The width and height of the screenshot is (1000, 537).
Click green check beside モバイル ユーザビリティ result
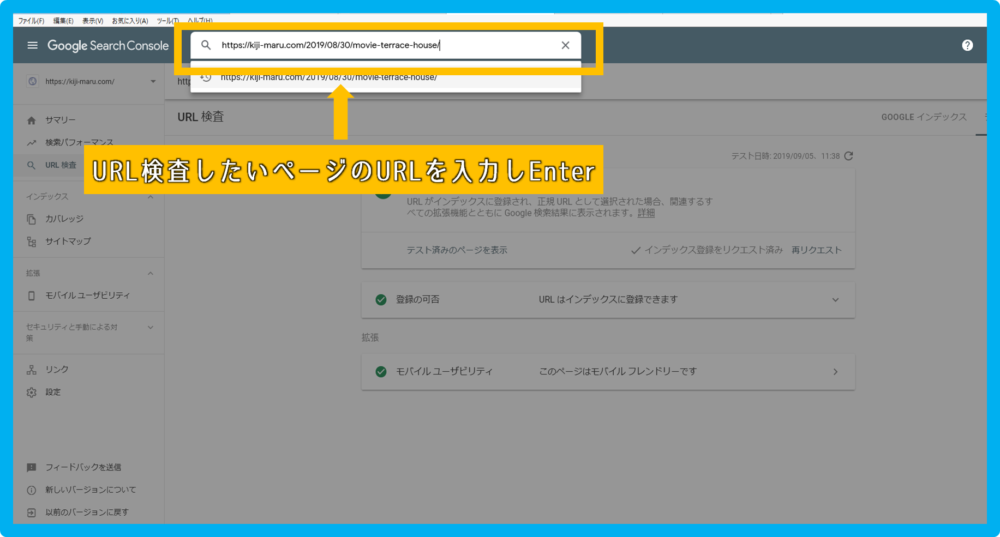coord(381,371)
